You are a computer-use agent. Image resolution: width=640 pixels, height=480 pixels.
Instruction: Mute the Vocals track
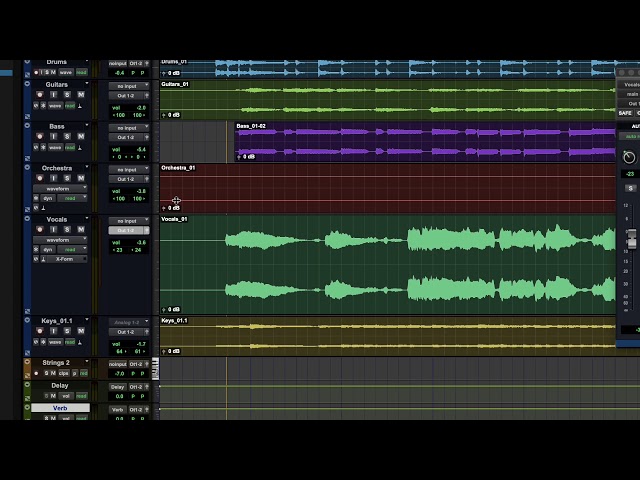pyautogui.click(x=81, y=229)
